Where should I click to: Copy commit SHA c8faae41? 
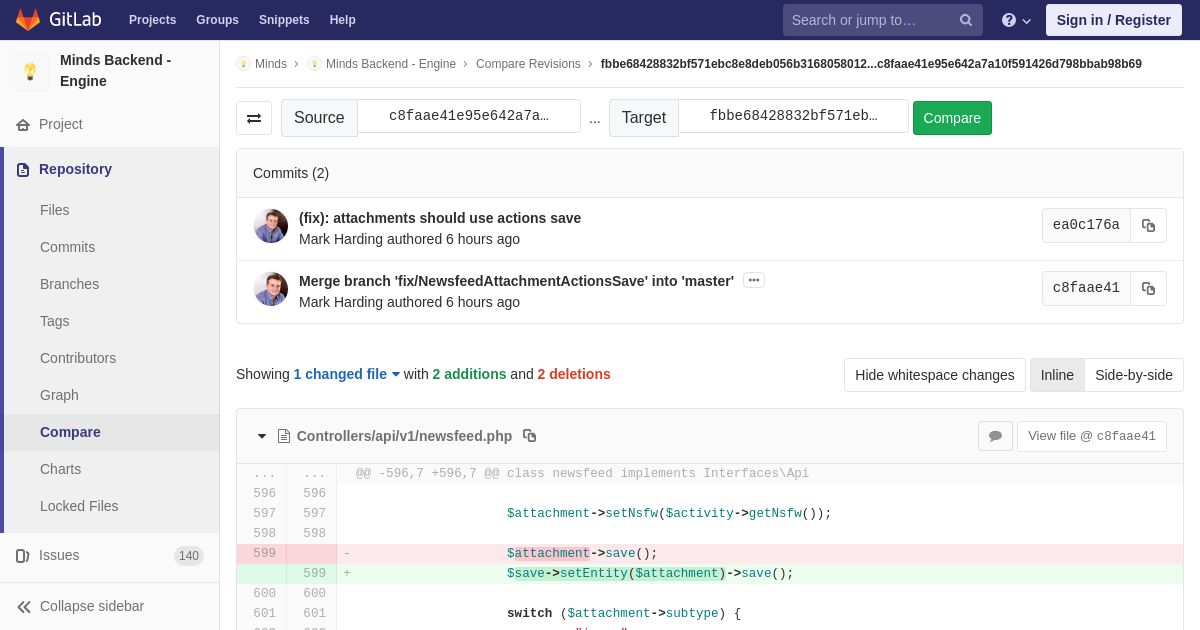click(x=1148, y=289)
